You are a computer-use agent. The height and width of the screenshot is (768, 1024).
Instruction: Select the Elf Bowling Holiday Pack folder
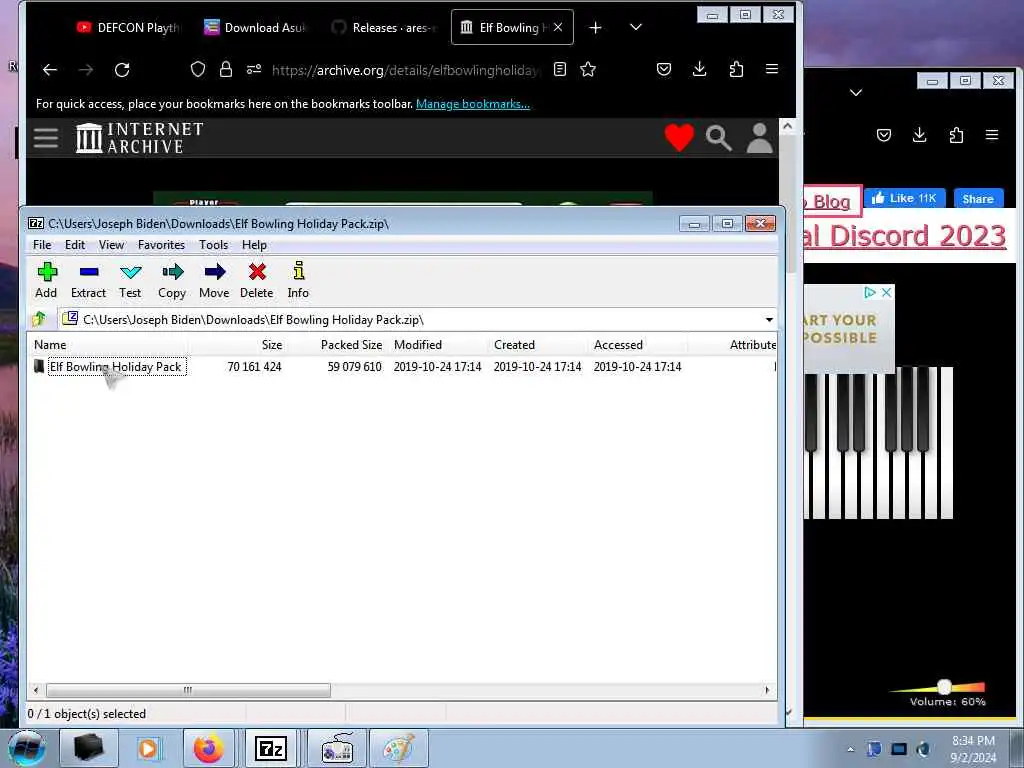(x=116, y=367)
